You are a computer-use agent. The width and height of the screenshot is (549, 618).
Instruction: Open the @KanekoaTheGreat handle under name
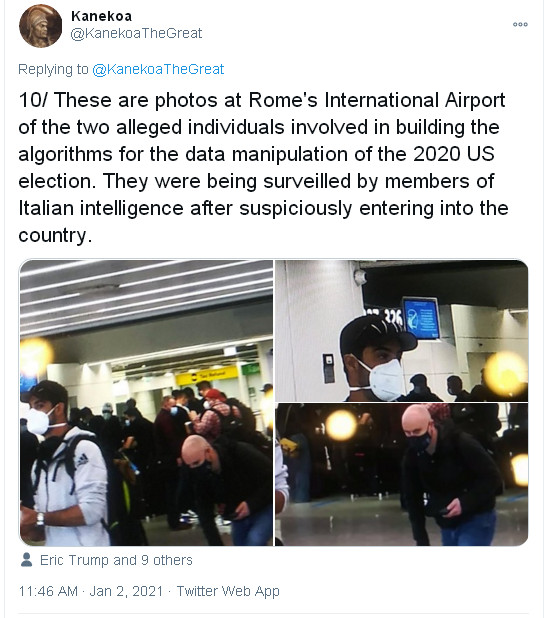click(136, 34)
